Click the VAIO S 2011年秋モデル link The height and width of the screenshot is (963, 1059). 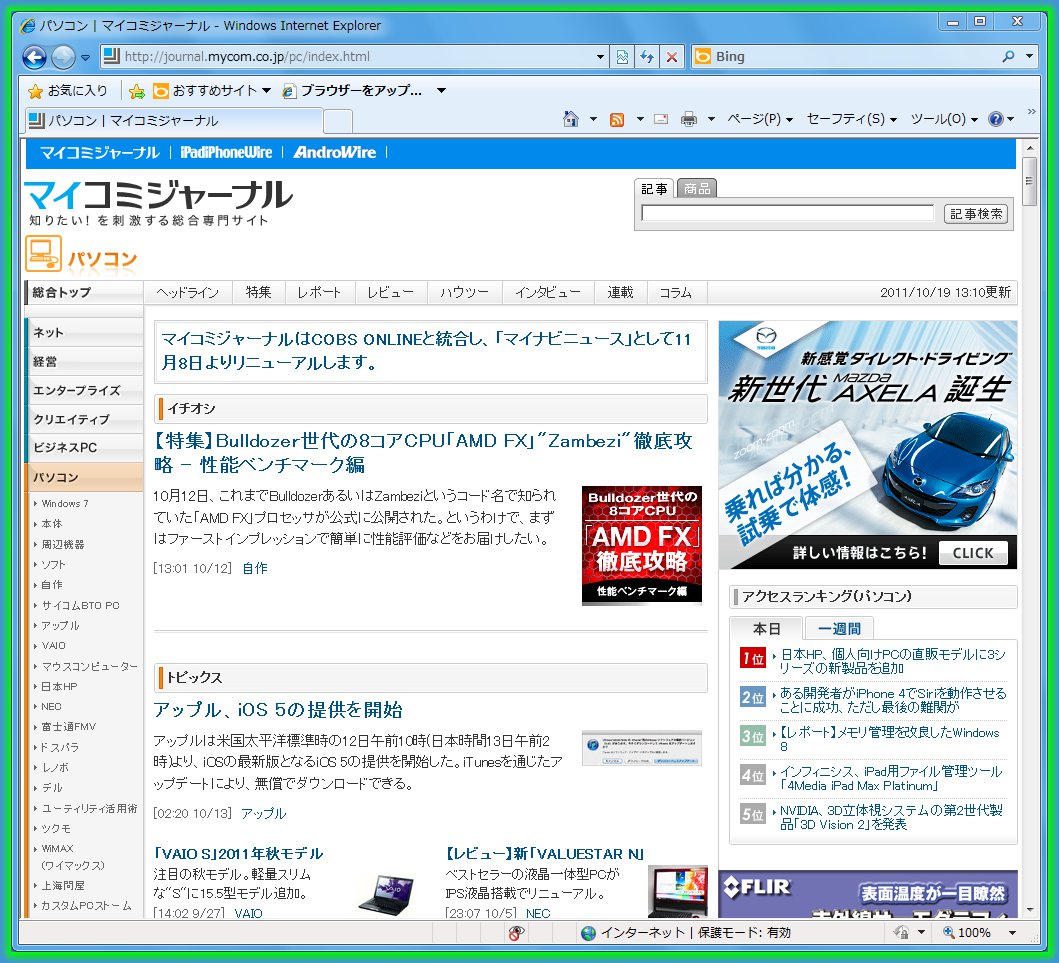tap(238, 854)
